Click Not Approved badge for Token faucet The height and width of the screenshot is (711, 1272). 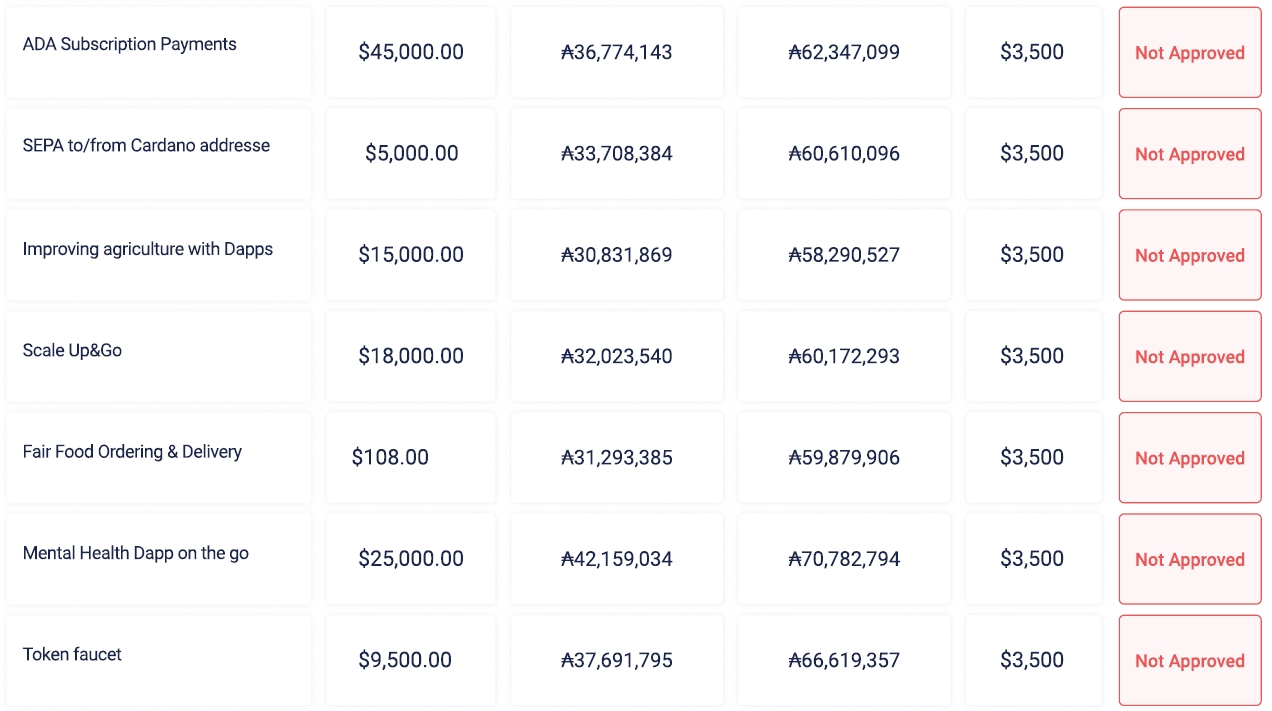[1189, 661]
